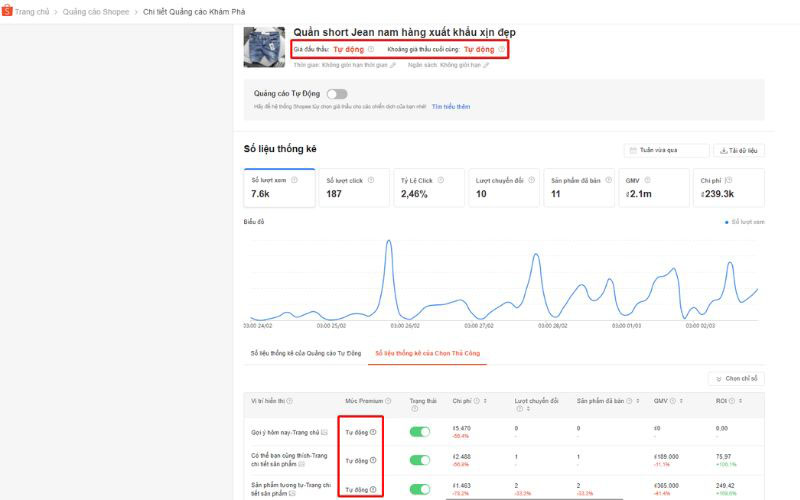Click the Quần short Jean nam product title
The image size is (800, 500).
(404, 32)
